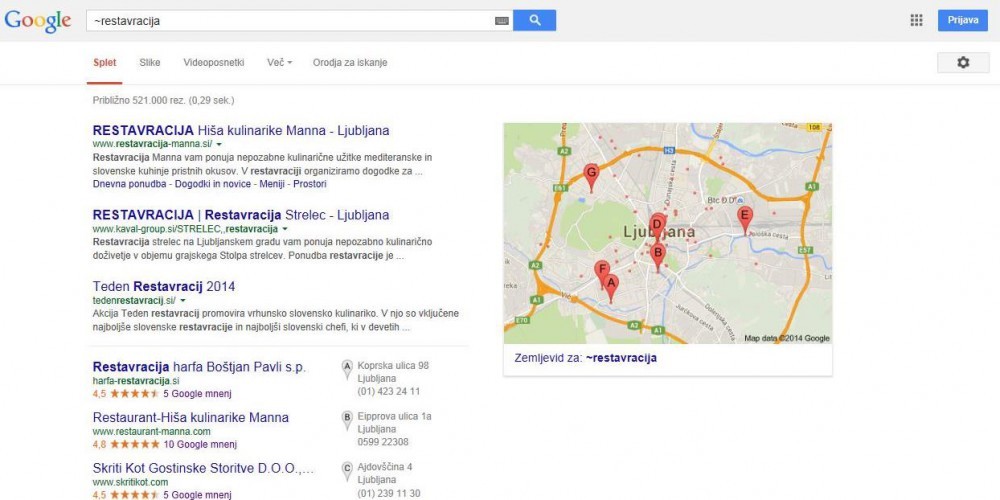Expand arrow next to tedenrestavracij.si
1000x500 pixels.
183,300
